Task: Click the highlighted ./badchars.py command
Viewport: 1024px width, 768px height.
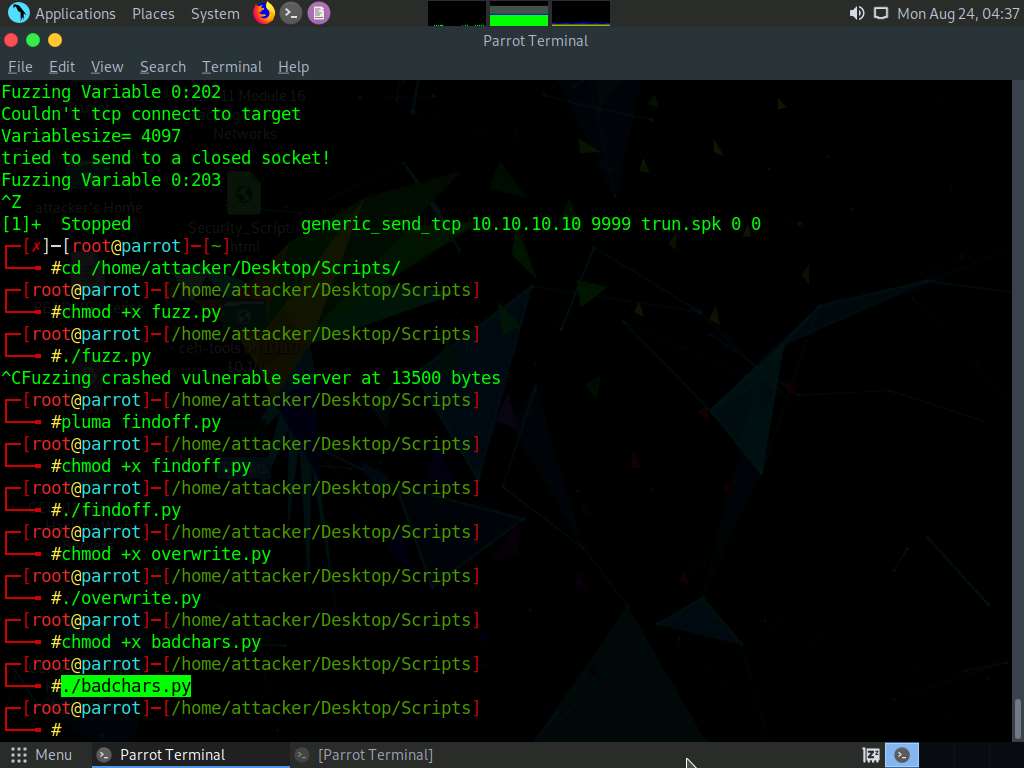Action: [126, 686]
